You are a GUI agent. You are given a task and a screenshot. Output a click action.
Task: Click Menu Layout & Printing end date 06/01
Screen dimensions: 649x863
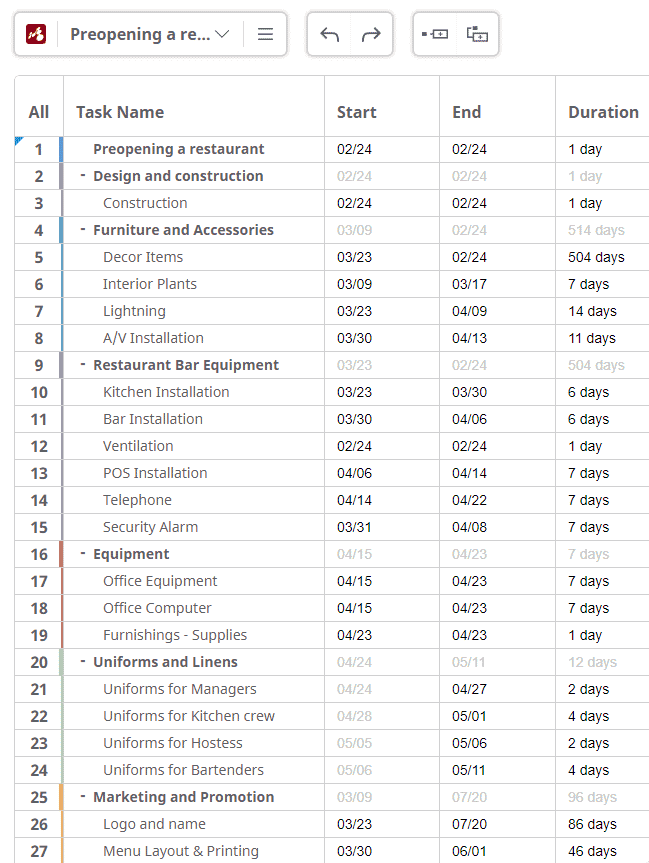(x=470, y=851)
